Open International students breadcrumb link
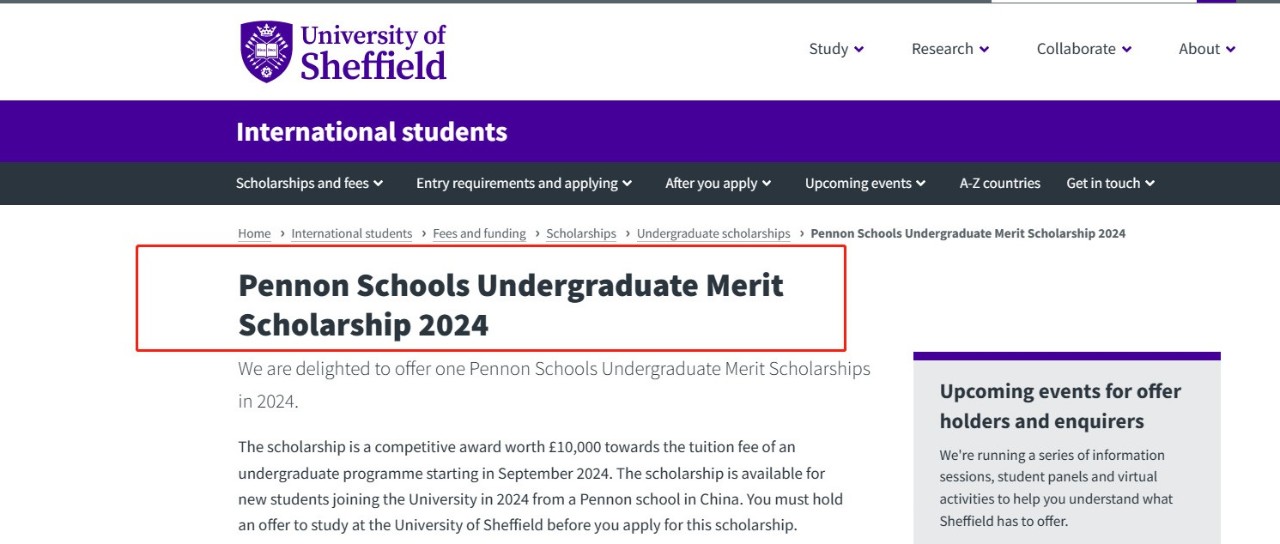 pyautogui.click(x=352, y=233)
